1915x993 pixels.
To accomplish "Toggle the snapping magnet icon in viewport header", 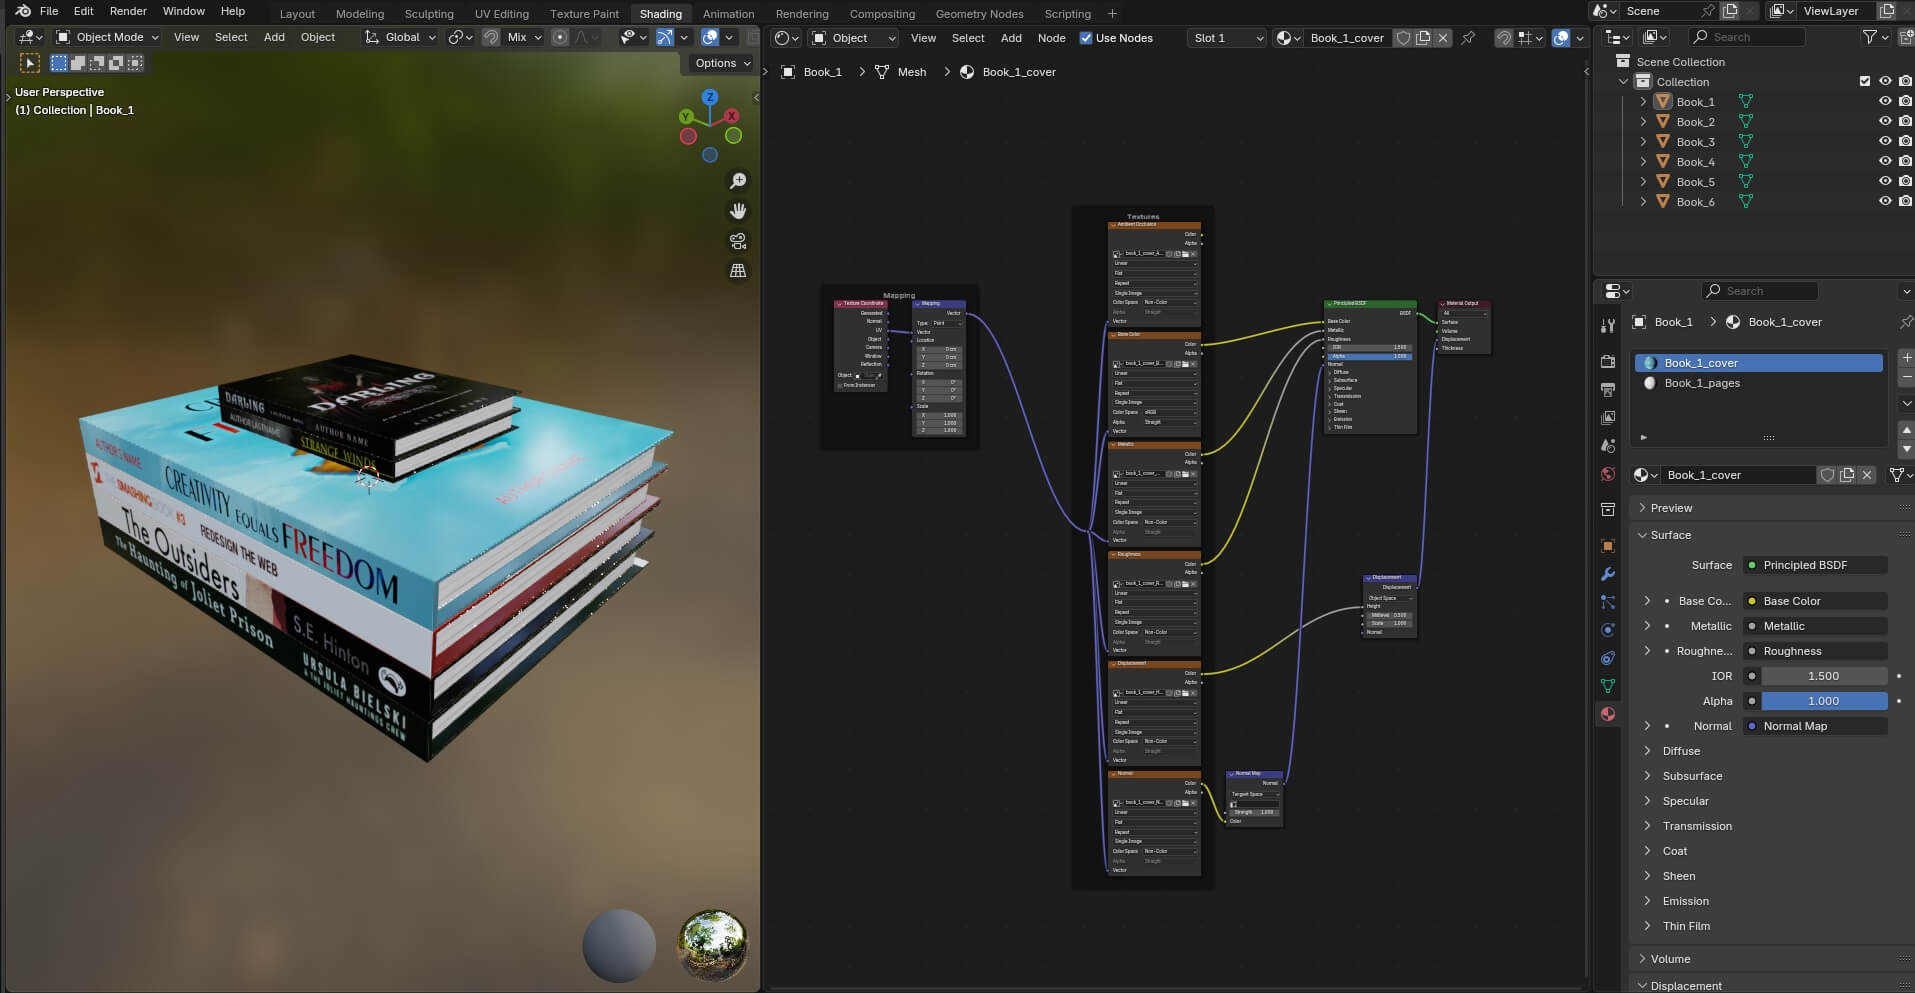I will coord(491,37).
